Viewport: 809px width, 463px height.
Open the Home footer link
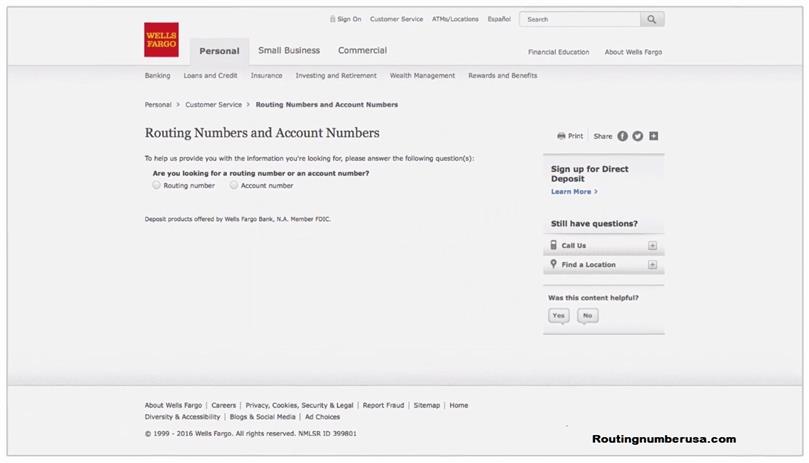[x=459, y=405]
